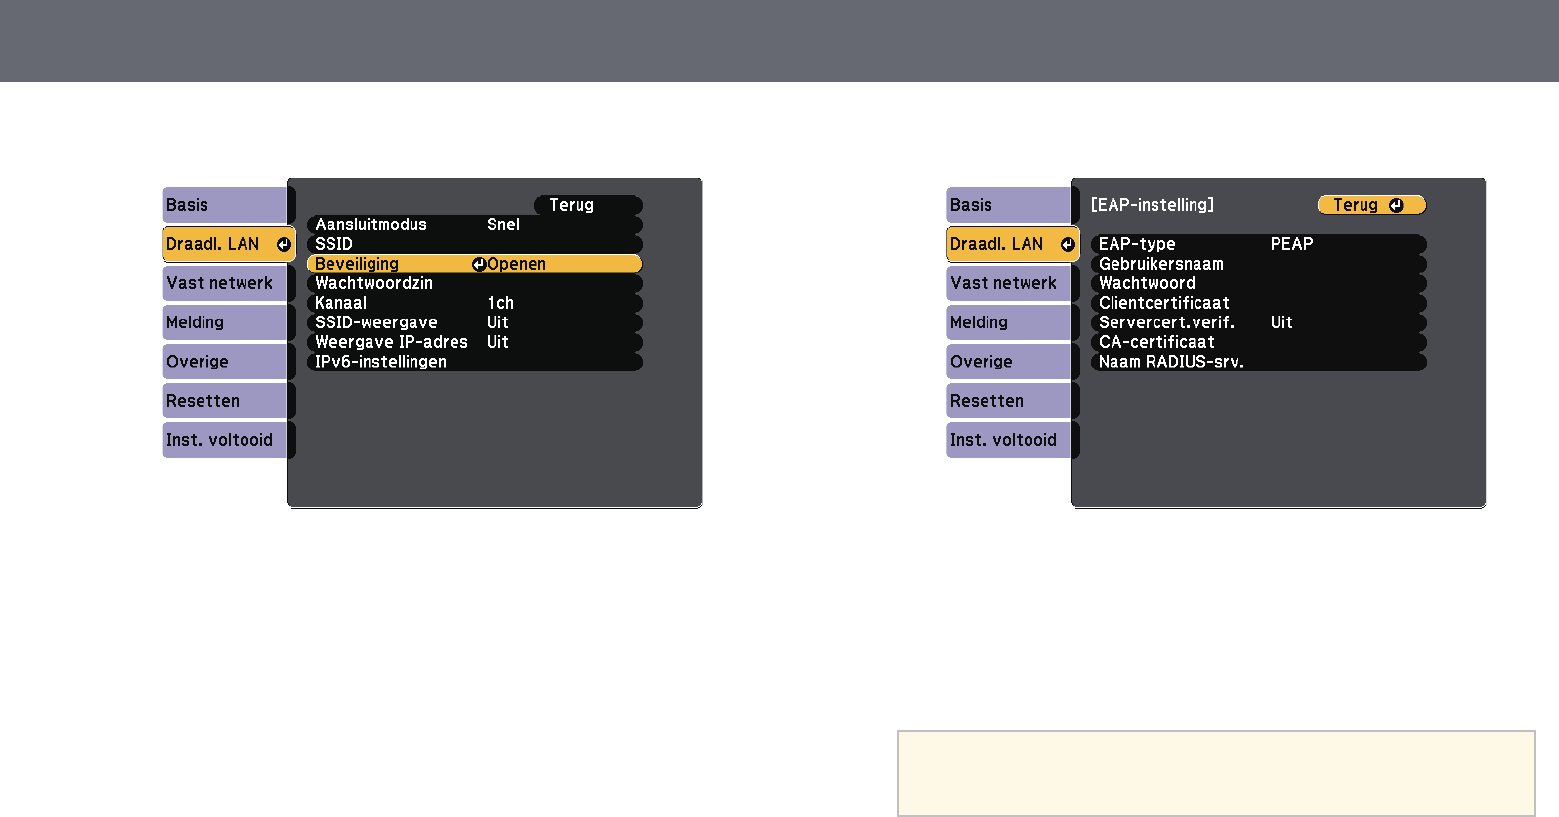Click Terug button in left Draadl. LAN menu

pos(588,205)
